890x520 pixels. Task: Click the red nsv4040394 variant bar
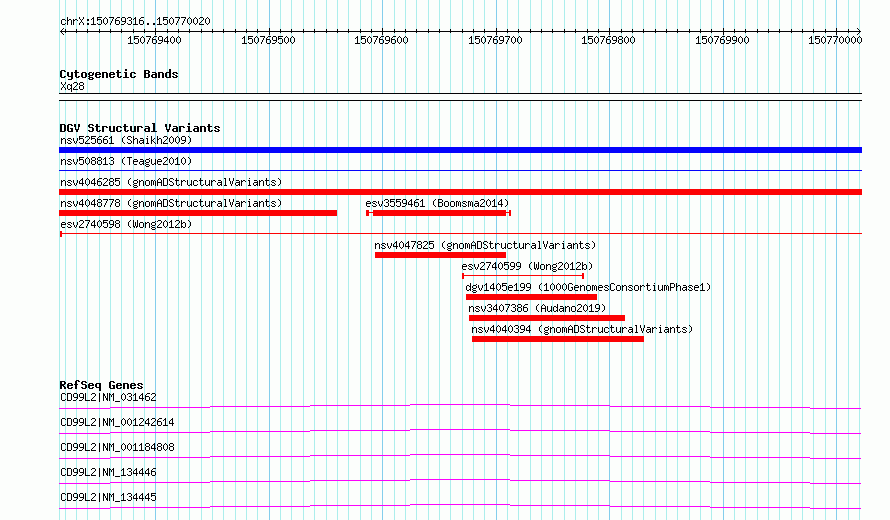click(x=558, y=339)
